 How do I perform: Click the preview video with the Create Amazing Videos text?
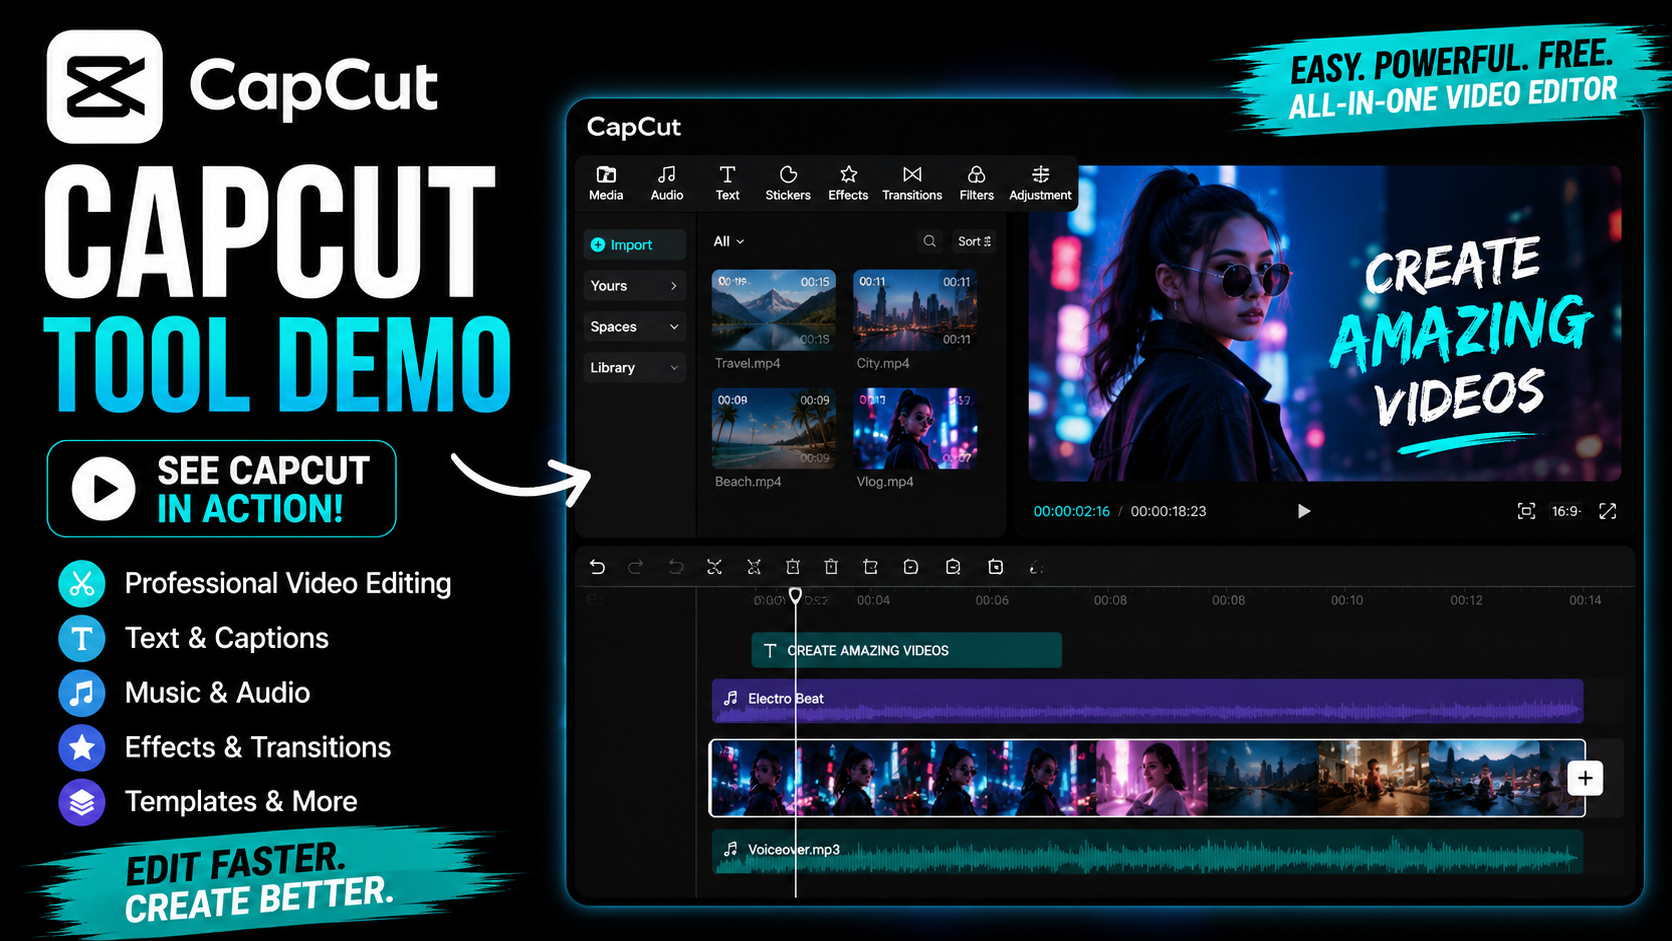point(1325,323)
